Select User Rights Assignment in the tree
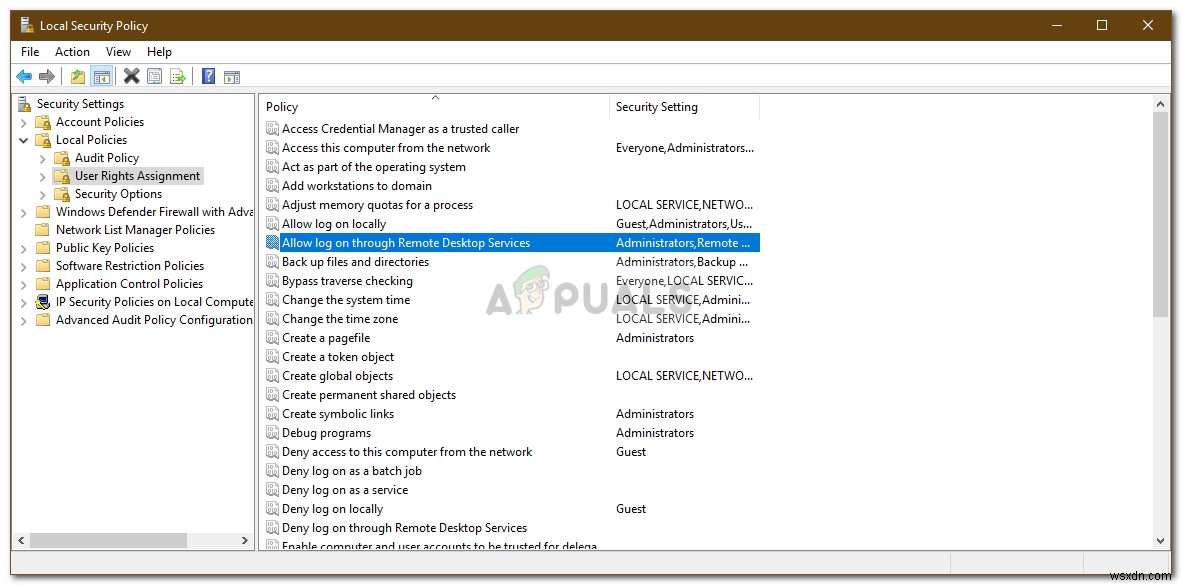The height and width of the screenshot is (586, 1183). pyautogui.click(x=135, y=175)
